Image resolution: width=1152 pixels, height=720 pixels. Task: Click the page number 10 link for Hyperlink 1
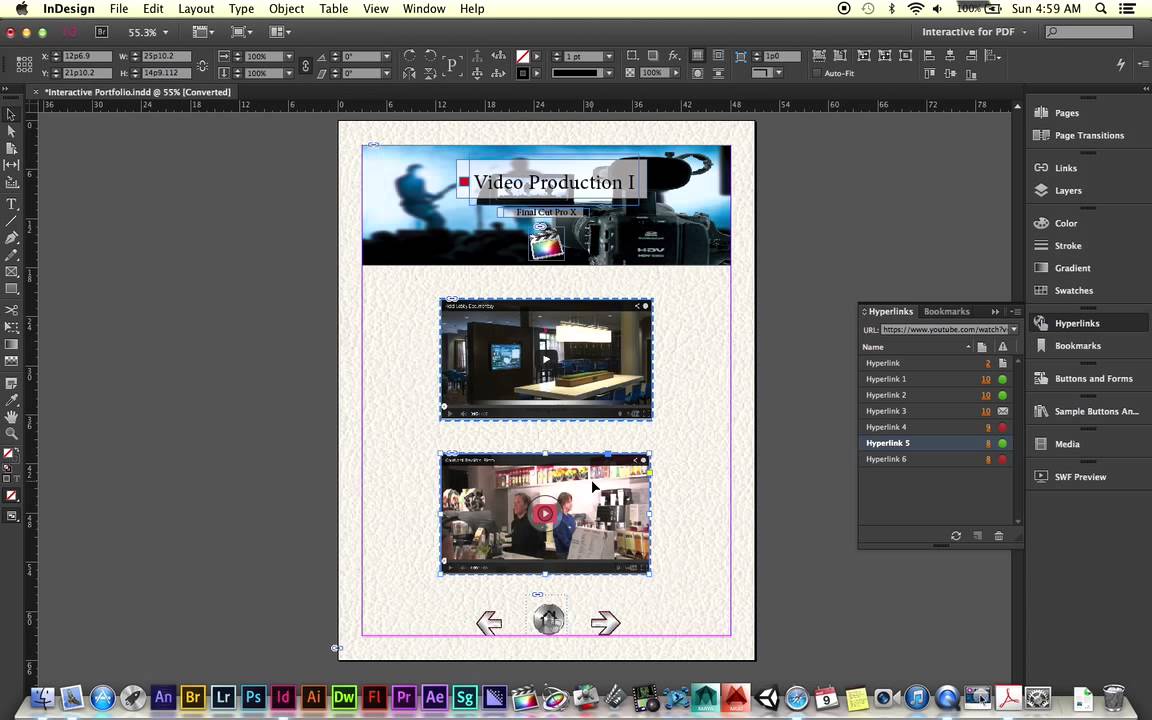click(986, 379)
